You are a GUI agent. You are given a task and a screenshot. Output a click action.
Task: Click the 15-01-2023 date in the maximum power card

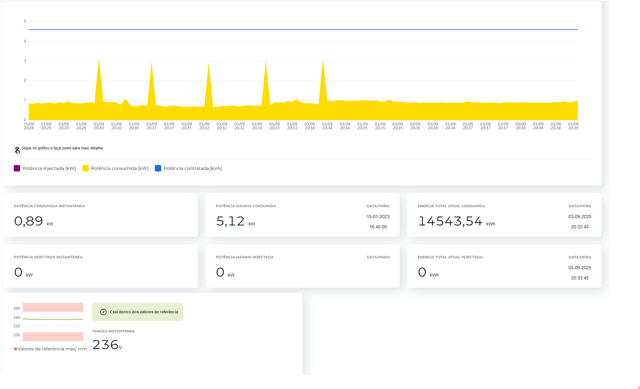coord(378,216)
